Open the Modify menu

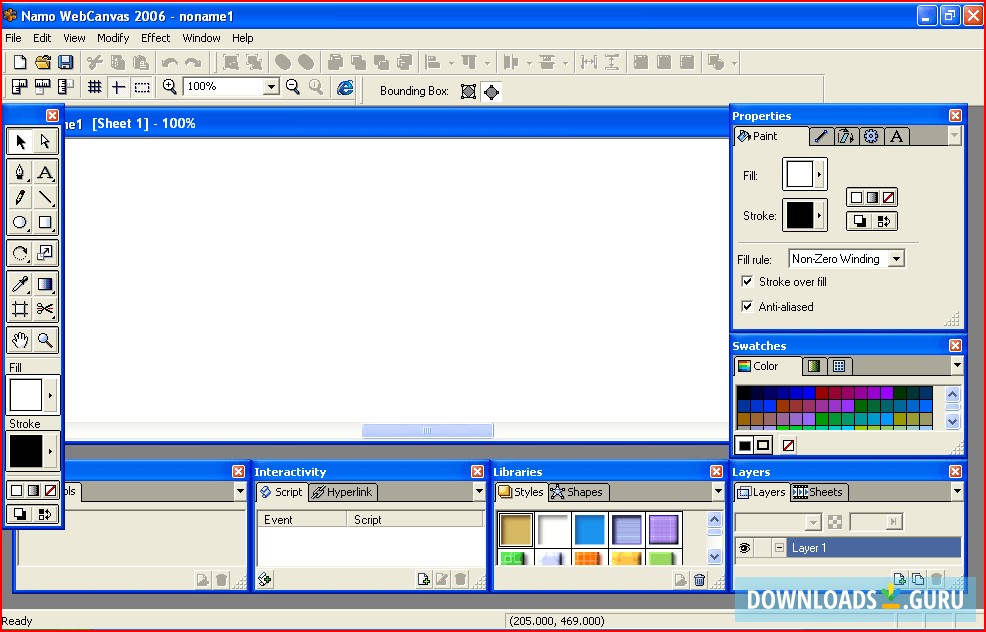113,38
